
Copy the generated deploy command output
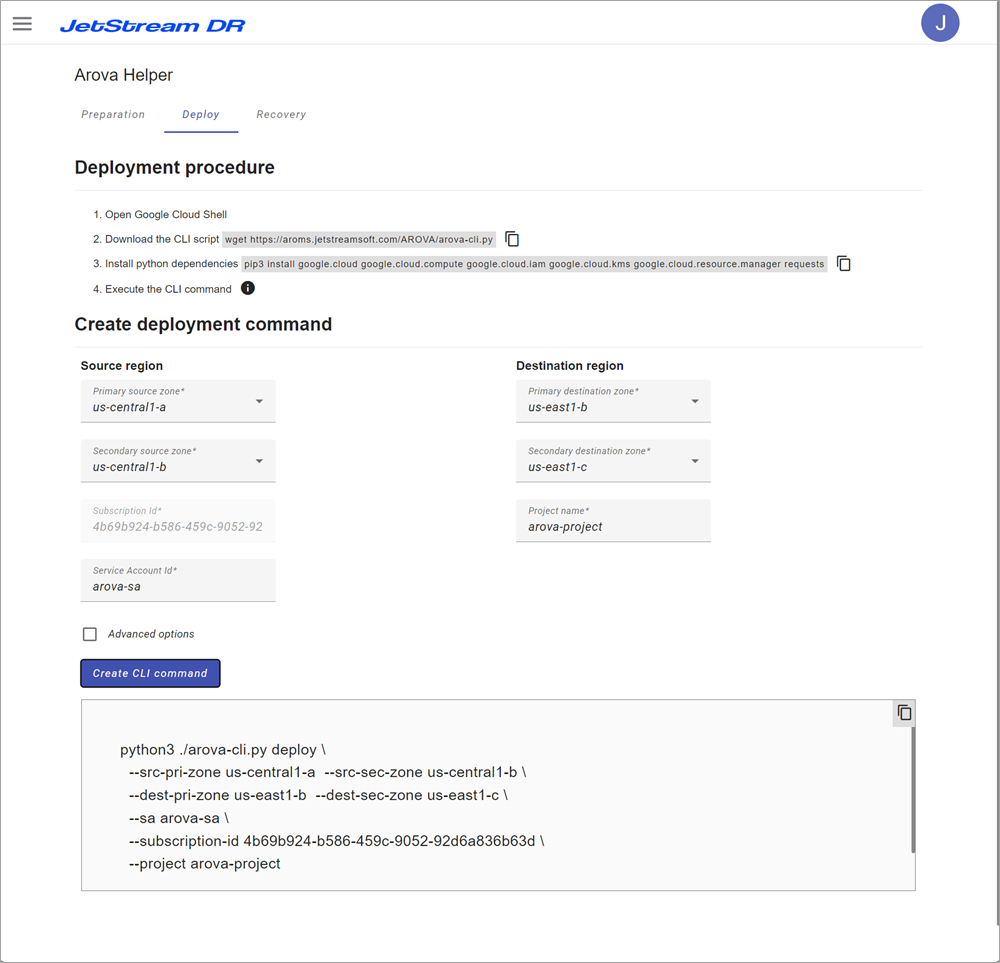(904, 713)
